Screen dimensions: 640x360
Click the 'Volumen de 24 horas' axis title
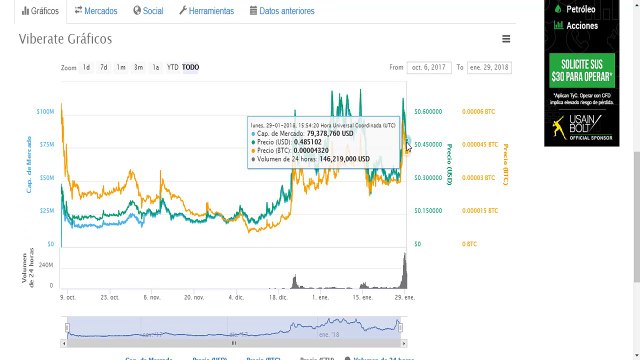click(x=28, y=268)
